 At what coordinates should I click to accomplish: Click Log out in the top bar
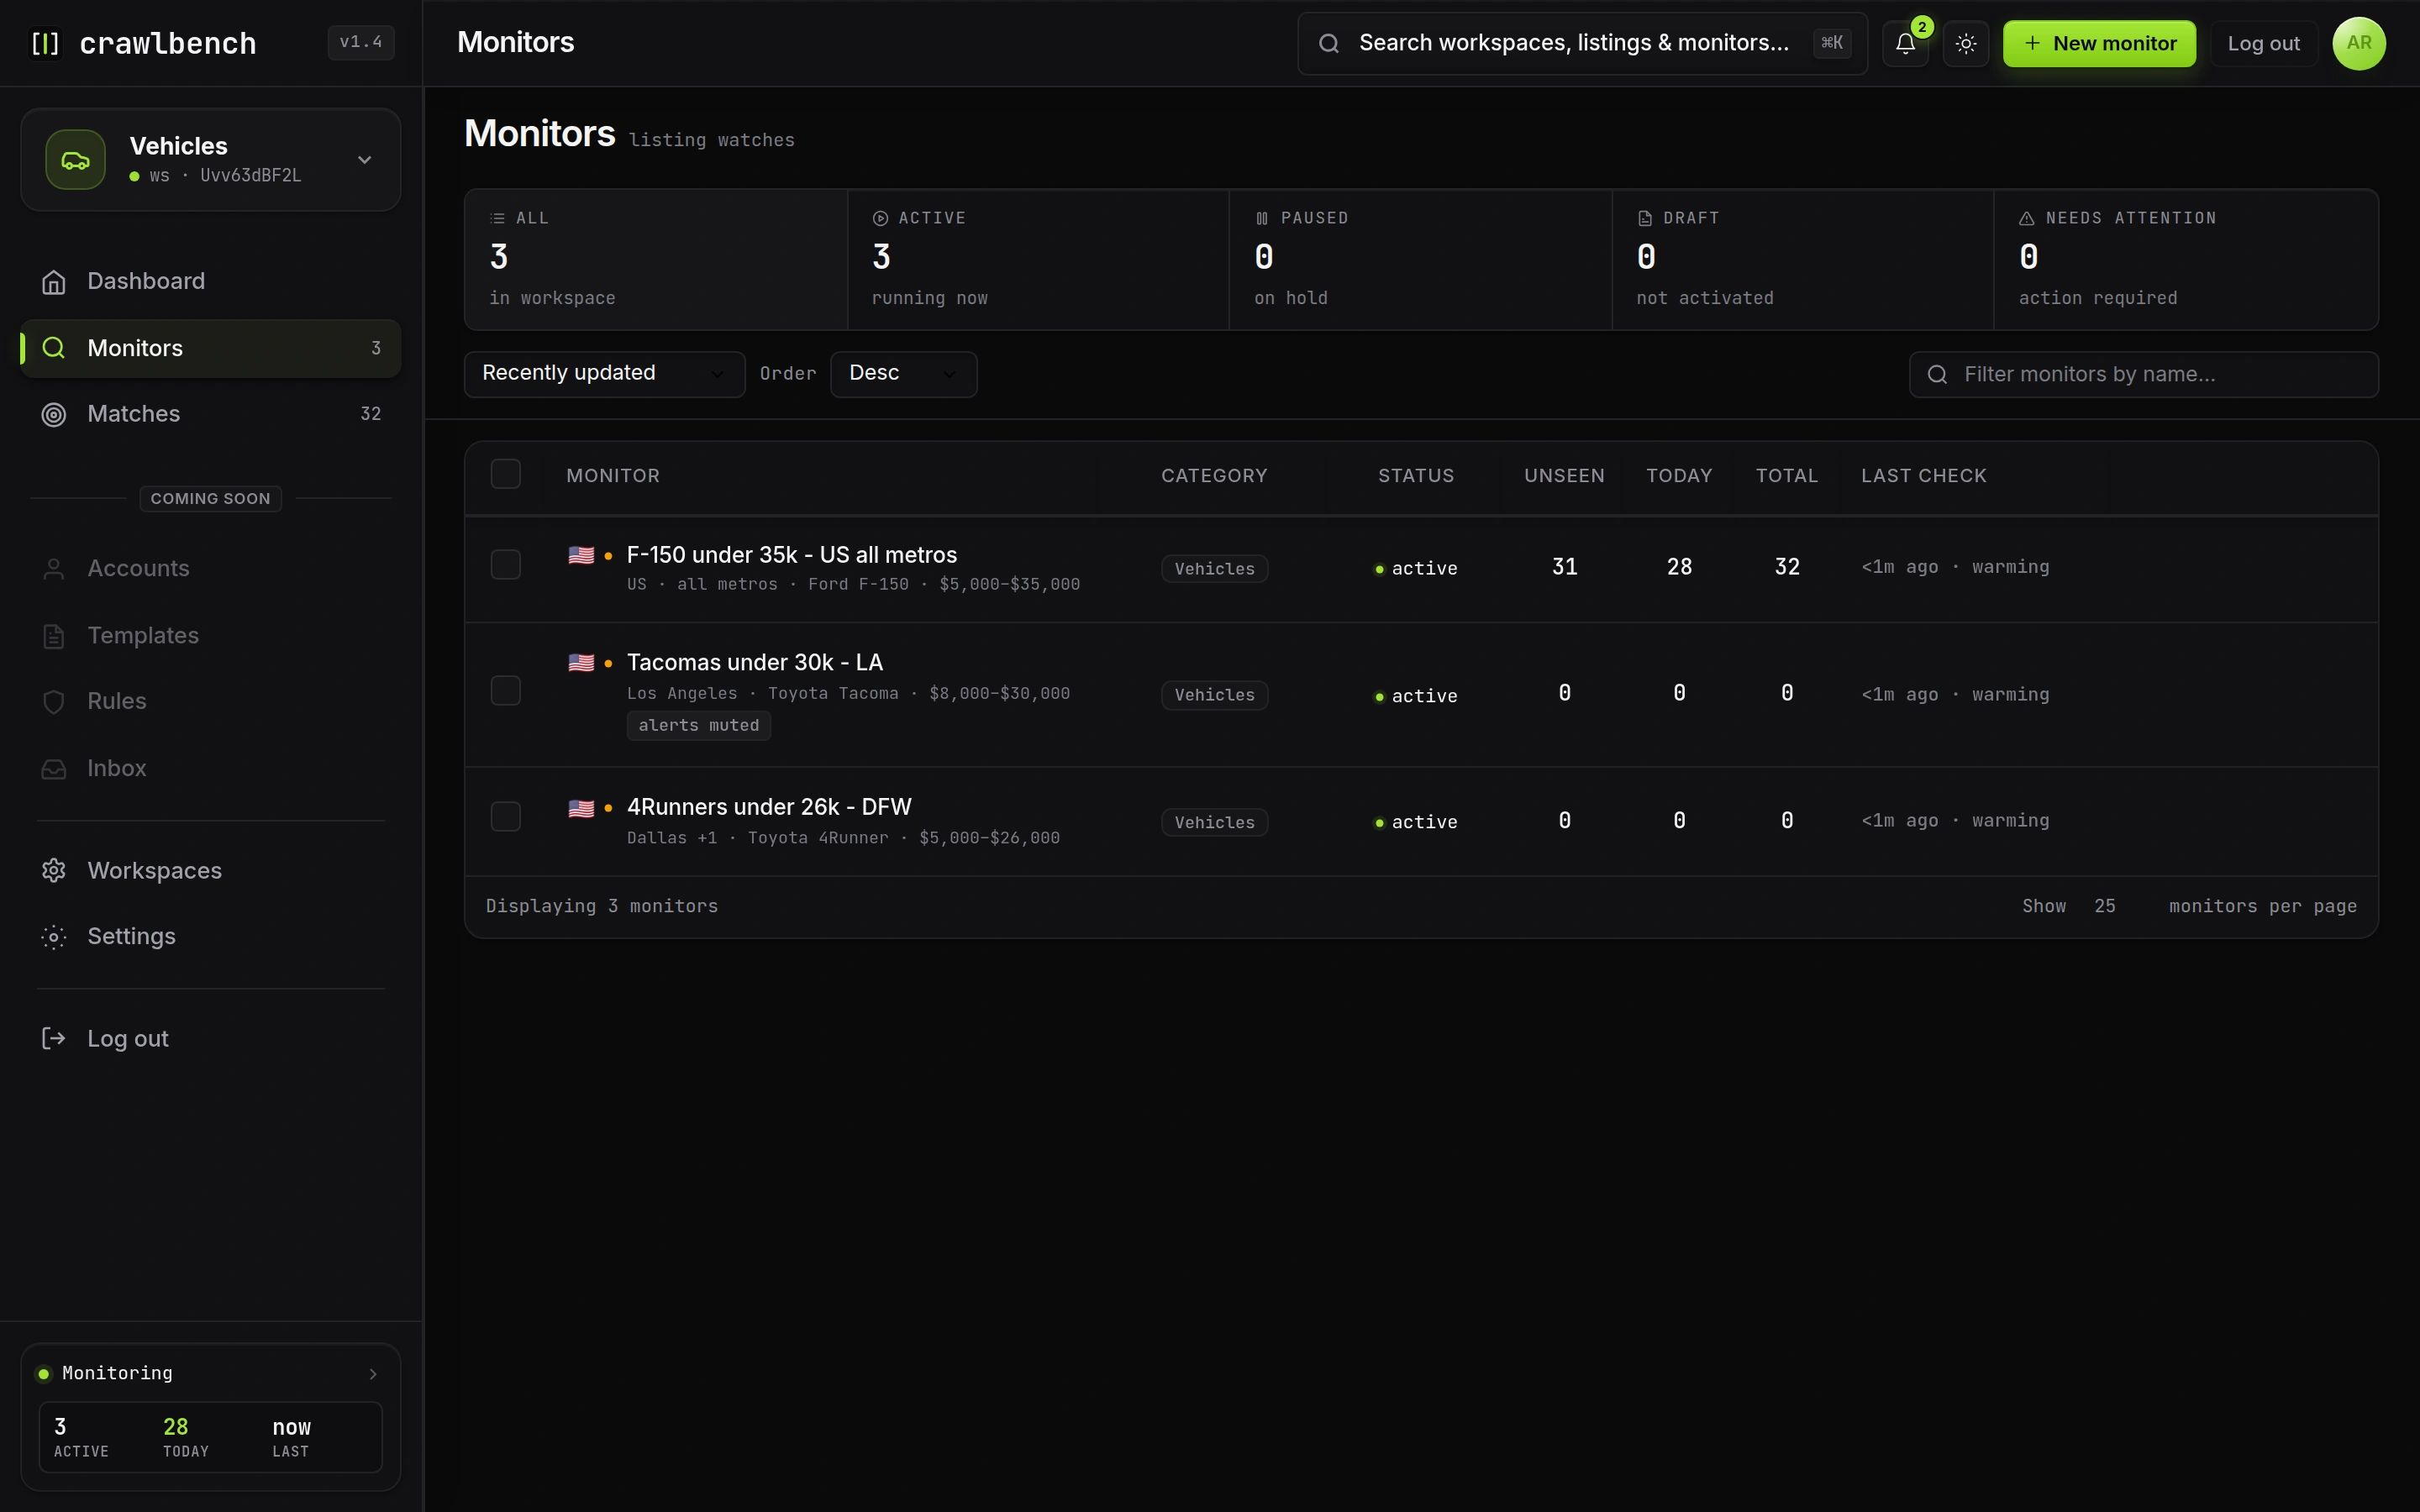[x=2263, y=43]
